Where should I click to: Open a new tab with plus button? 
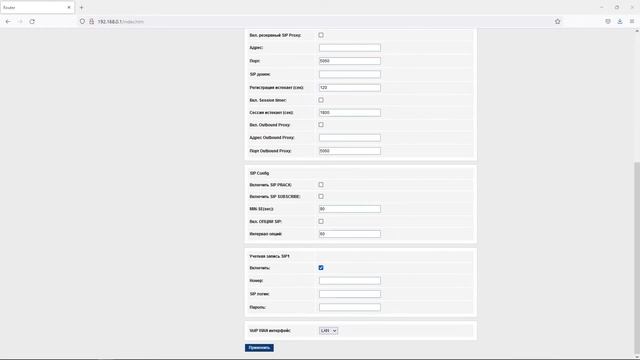pos(81,7)
